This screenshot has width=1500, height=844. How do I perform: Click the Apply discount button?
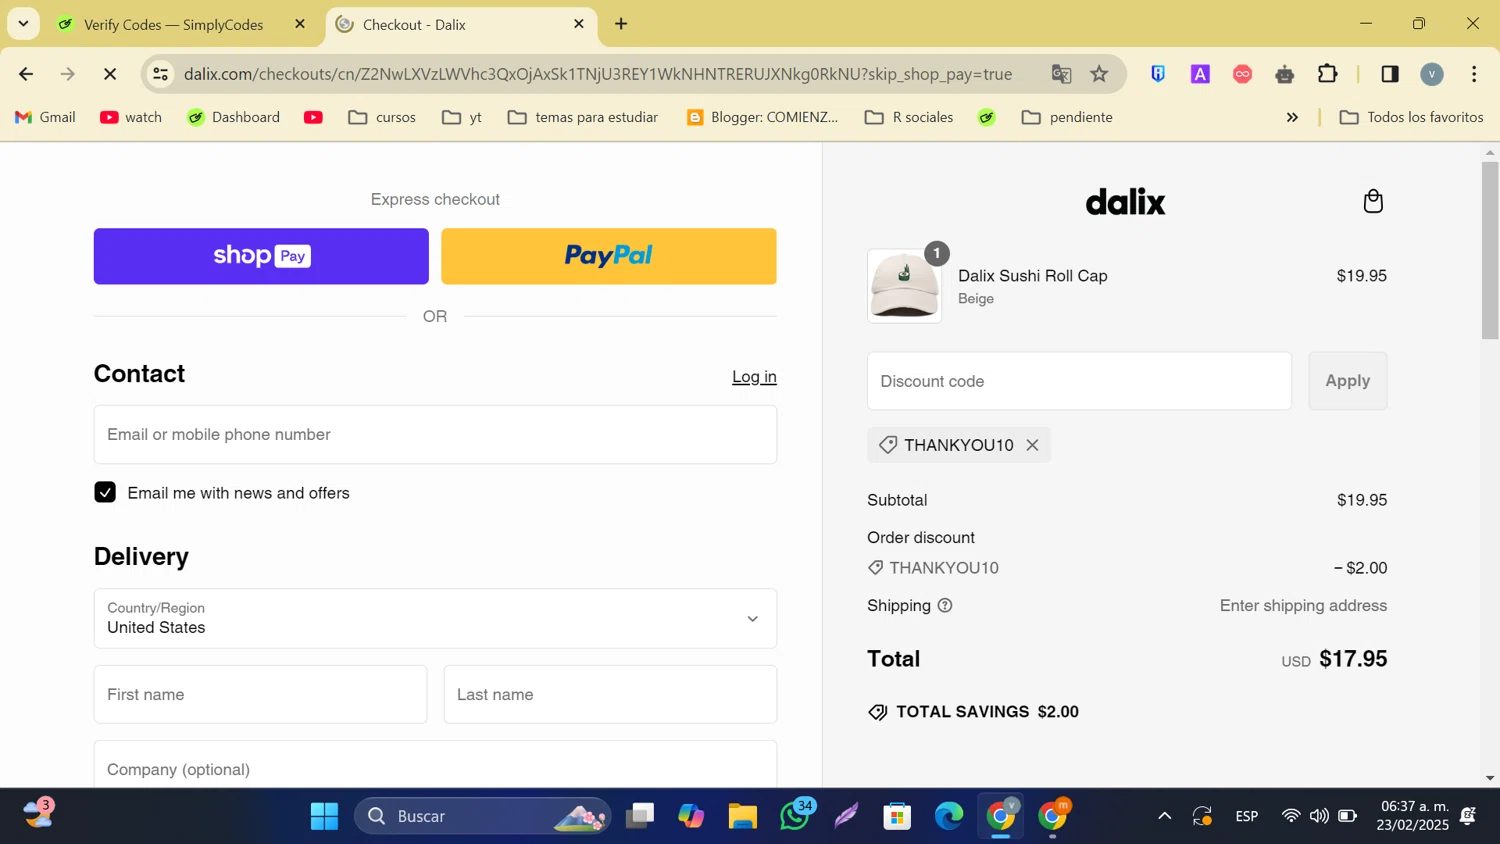point(1347,381)
